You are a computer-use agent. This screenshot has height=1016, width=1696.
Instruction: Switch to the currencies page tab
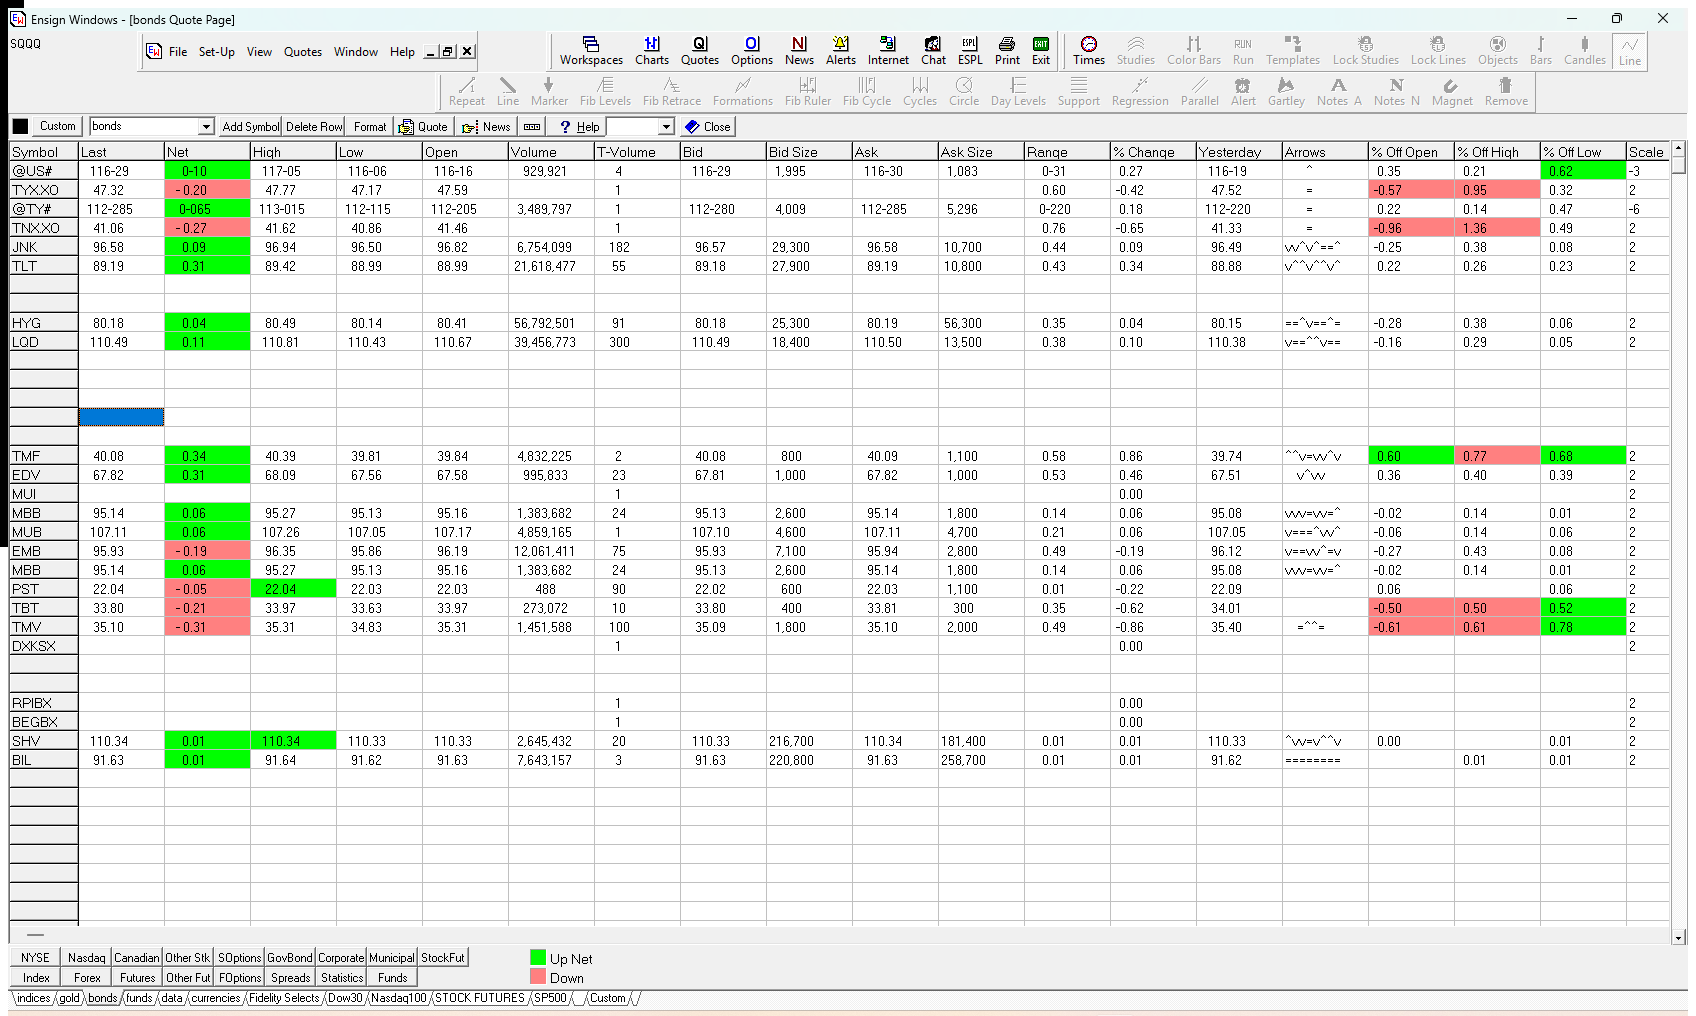point(215,998)
